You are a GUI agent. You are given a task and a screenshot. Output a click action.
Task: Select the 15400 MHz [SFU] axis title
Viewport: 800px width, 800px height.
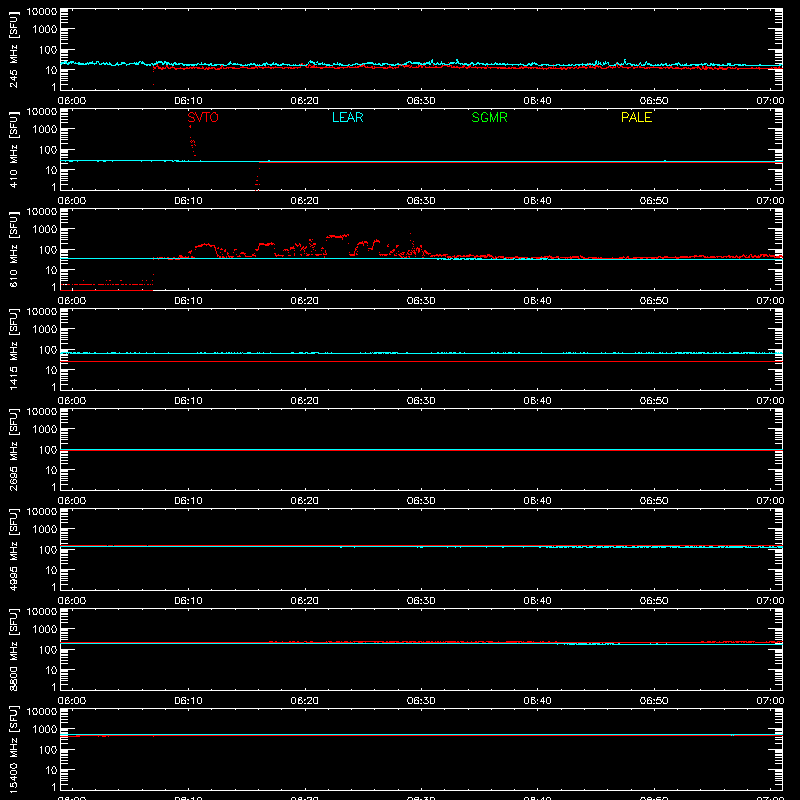point(14,749)
